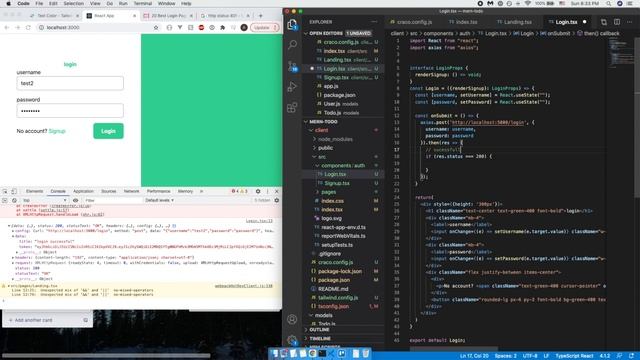The width and height of the screenshot is (640, 360).
Task: Show more DevTools tabs chevron
Action: point(201,191)
